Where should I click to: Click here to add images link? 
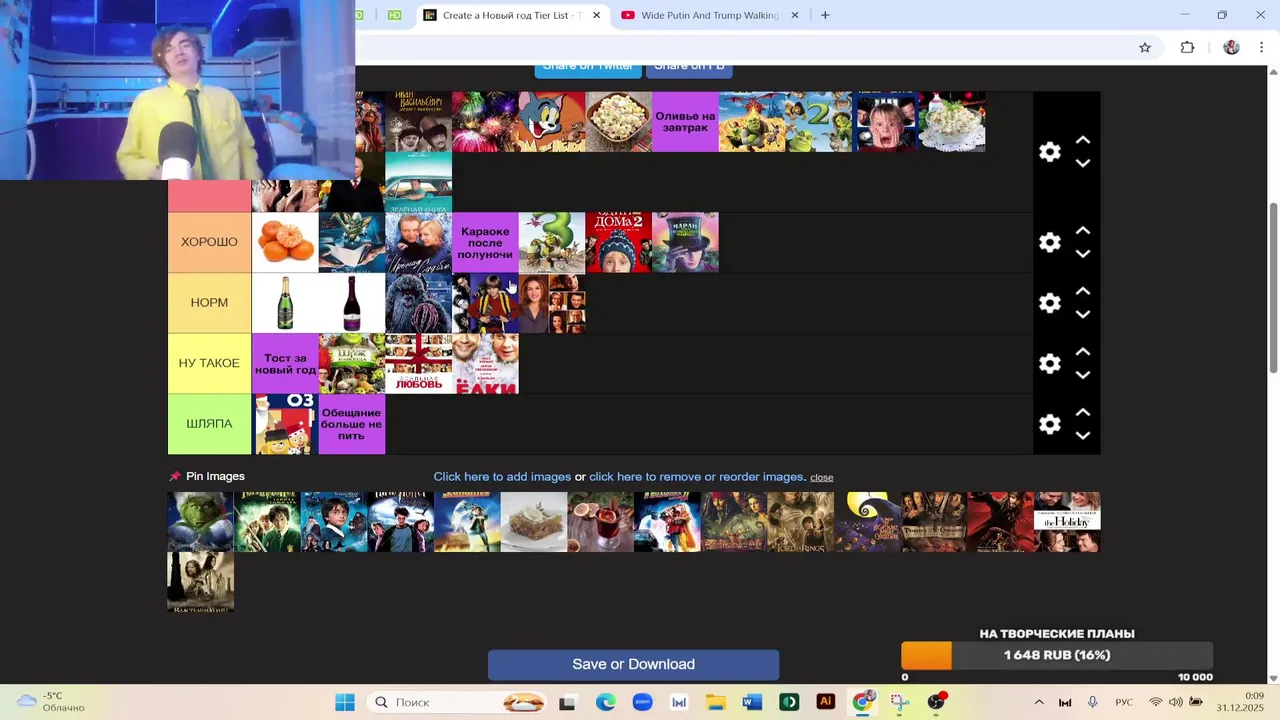[x=502, y=477]
